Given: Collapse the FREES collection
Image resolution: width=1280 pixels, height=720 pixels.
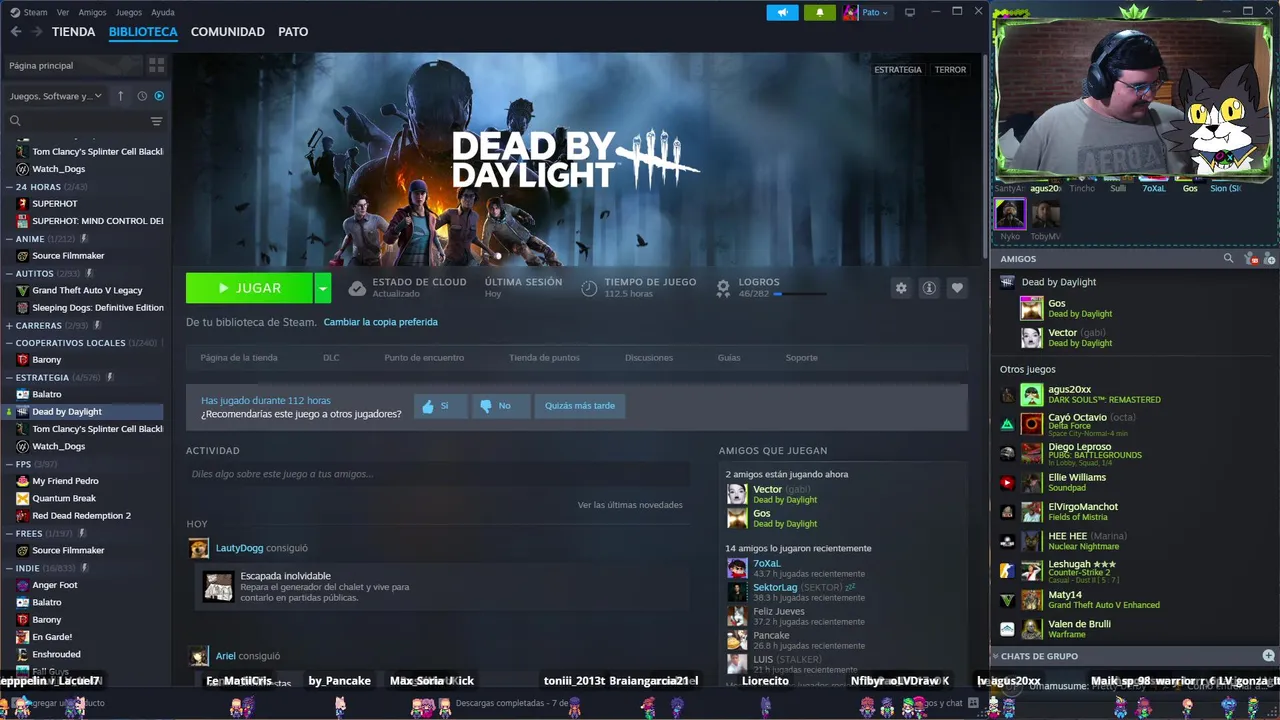Looking at the screenshot, I should click(x=9, y=533).
